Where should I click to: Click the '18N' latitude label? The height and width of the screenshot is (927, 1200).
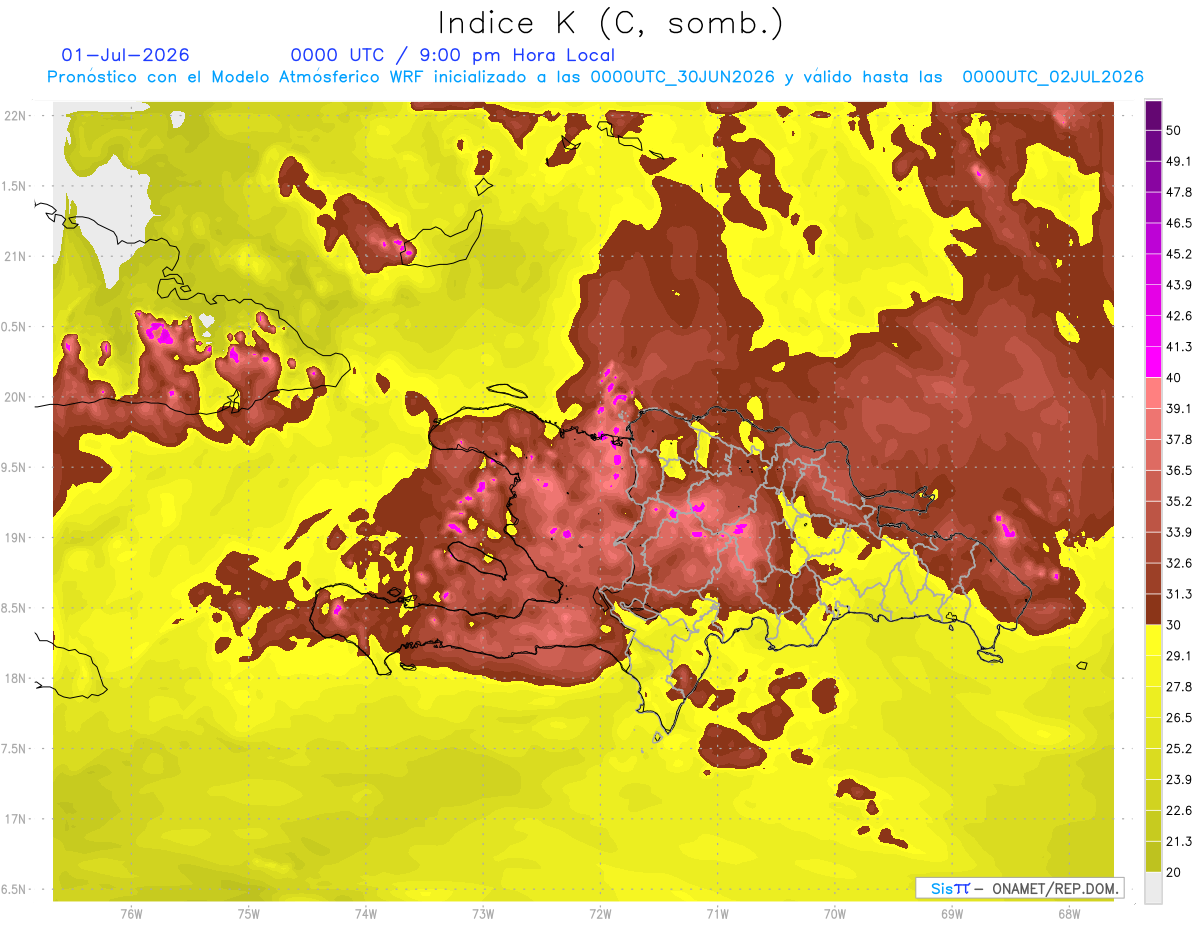point(15,678)
